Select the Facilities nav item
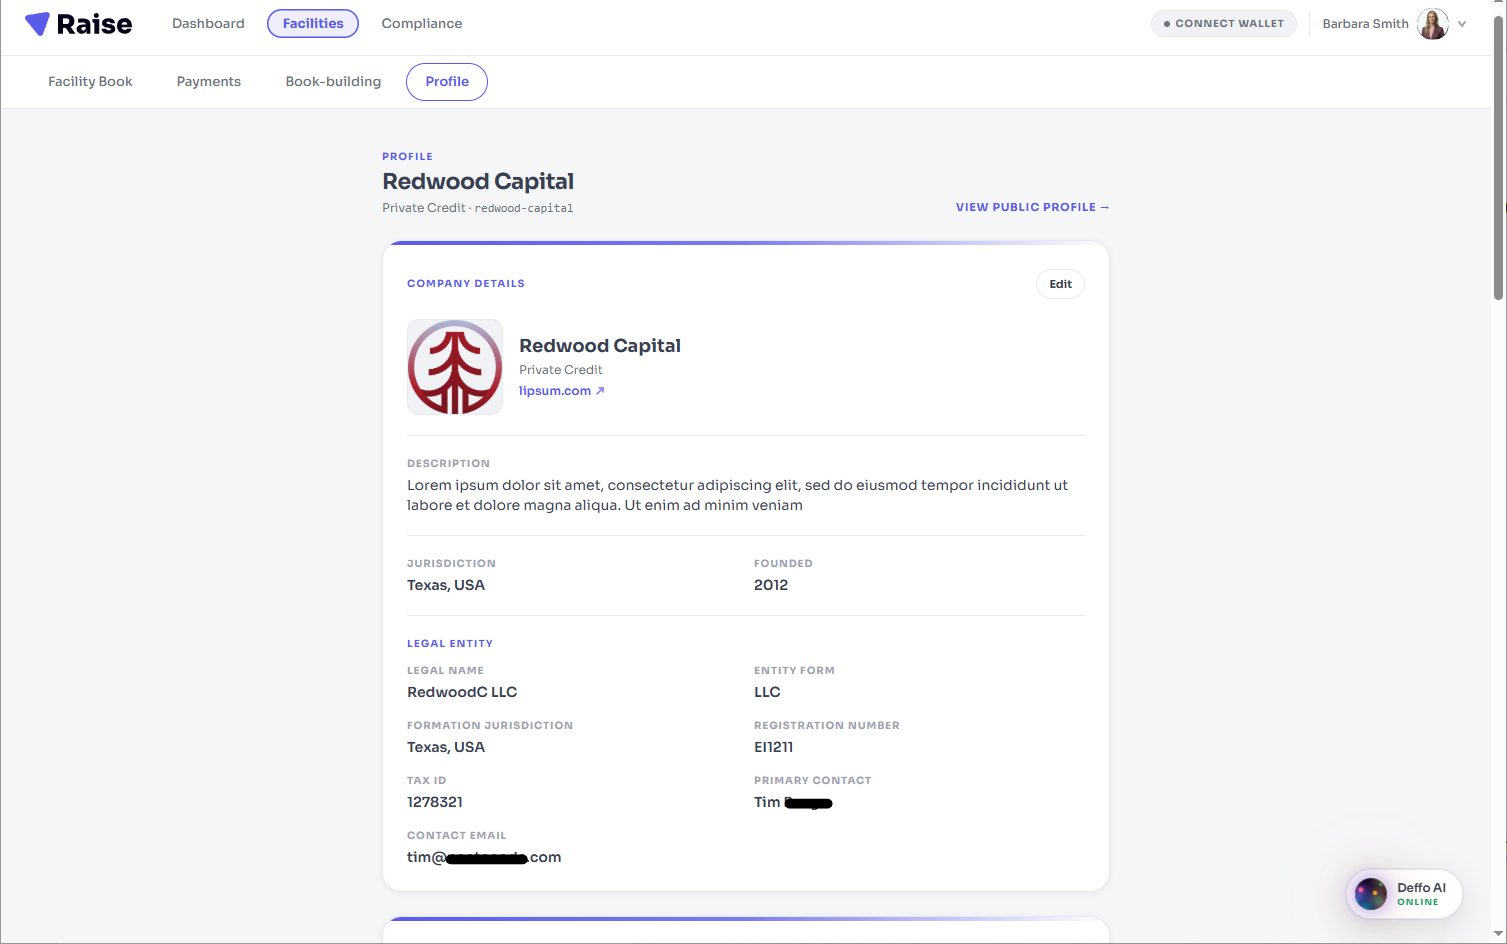Screen dimensions: 1507x944 tap(313, 23)
